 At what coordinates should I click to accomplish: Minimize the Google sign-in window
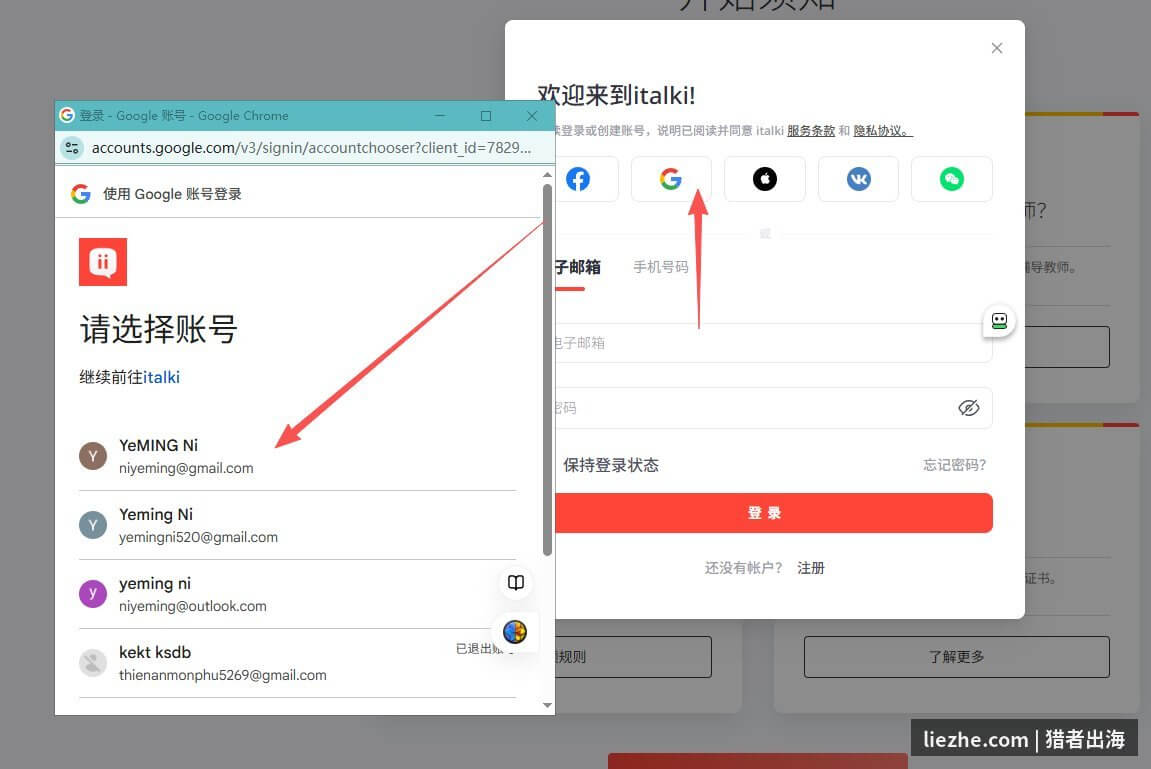click(x=440, y=116)
